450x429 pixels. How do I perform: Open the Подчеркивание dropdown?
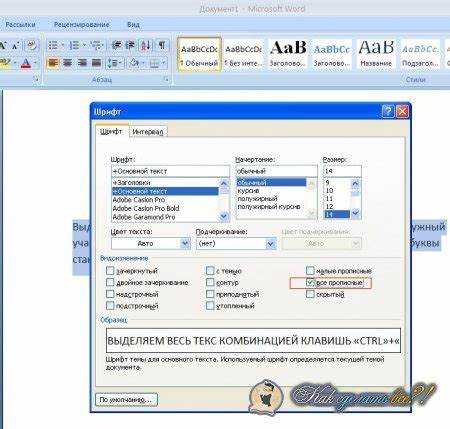(x=271, y=244)
